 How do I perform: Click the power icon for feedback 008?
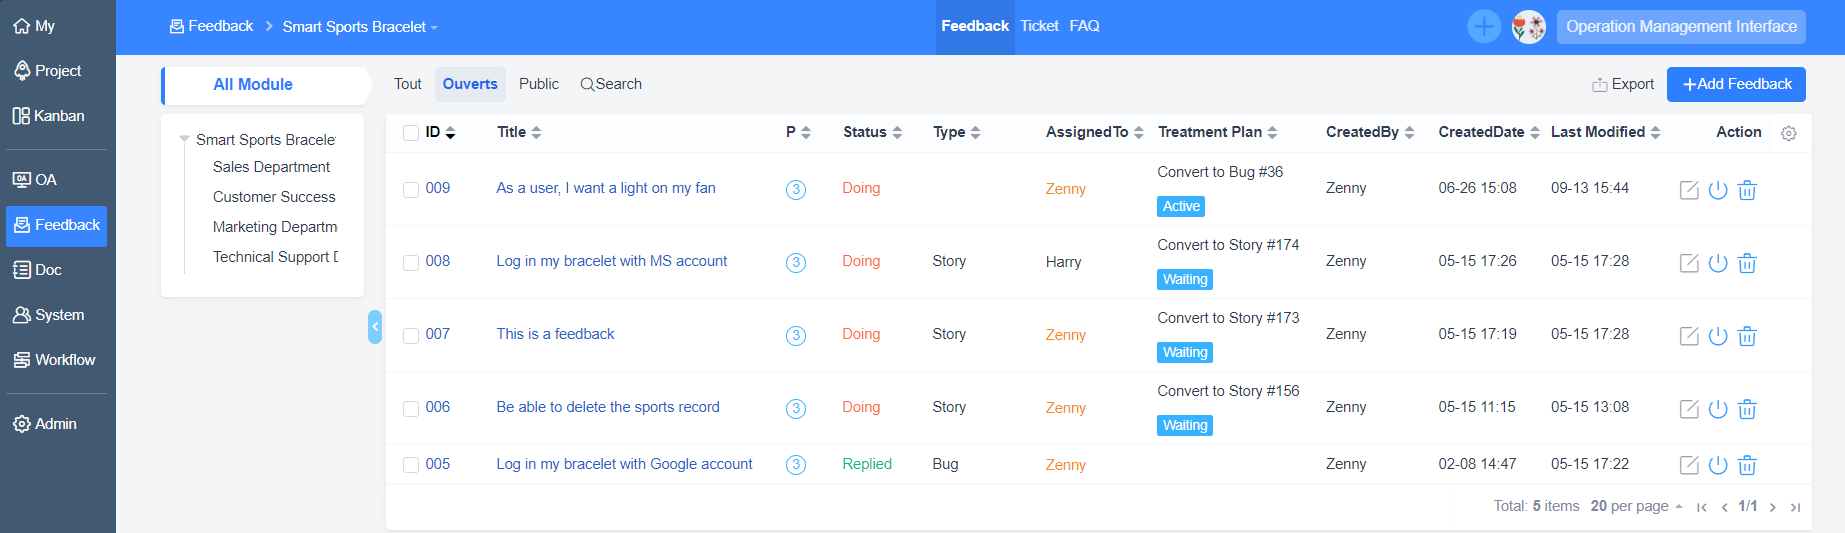(1718, 263)
